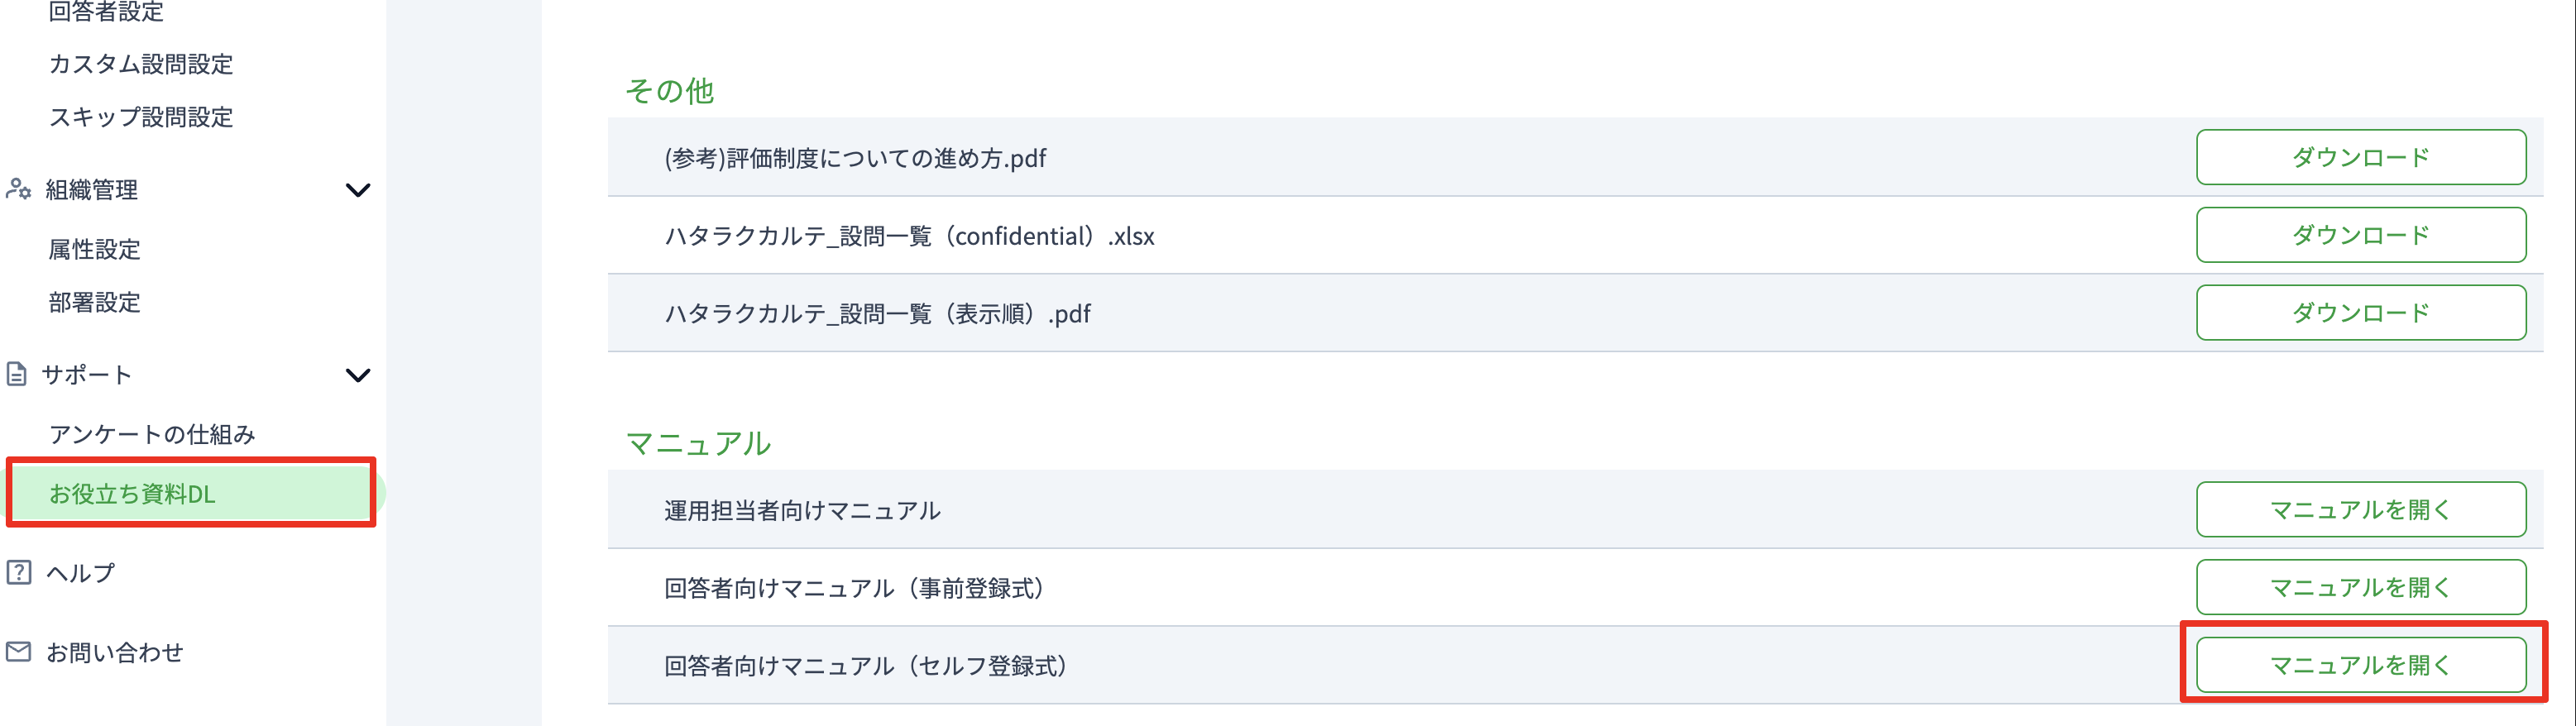2576x726 pixels.
Task: Download 設問一覧(表示順).pdf
Action: coord(2360,313)
